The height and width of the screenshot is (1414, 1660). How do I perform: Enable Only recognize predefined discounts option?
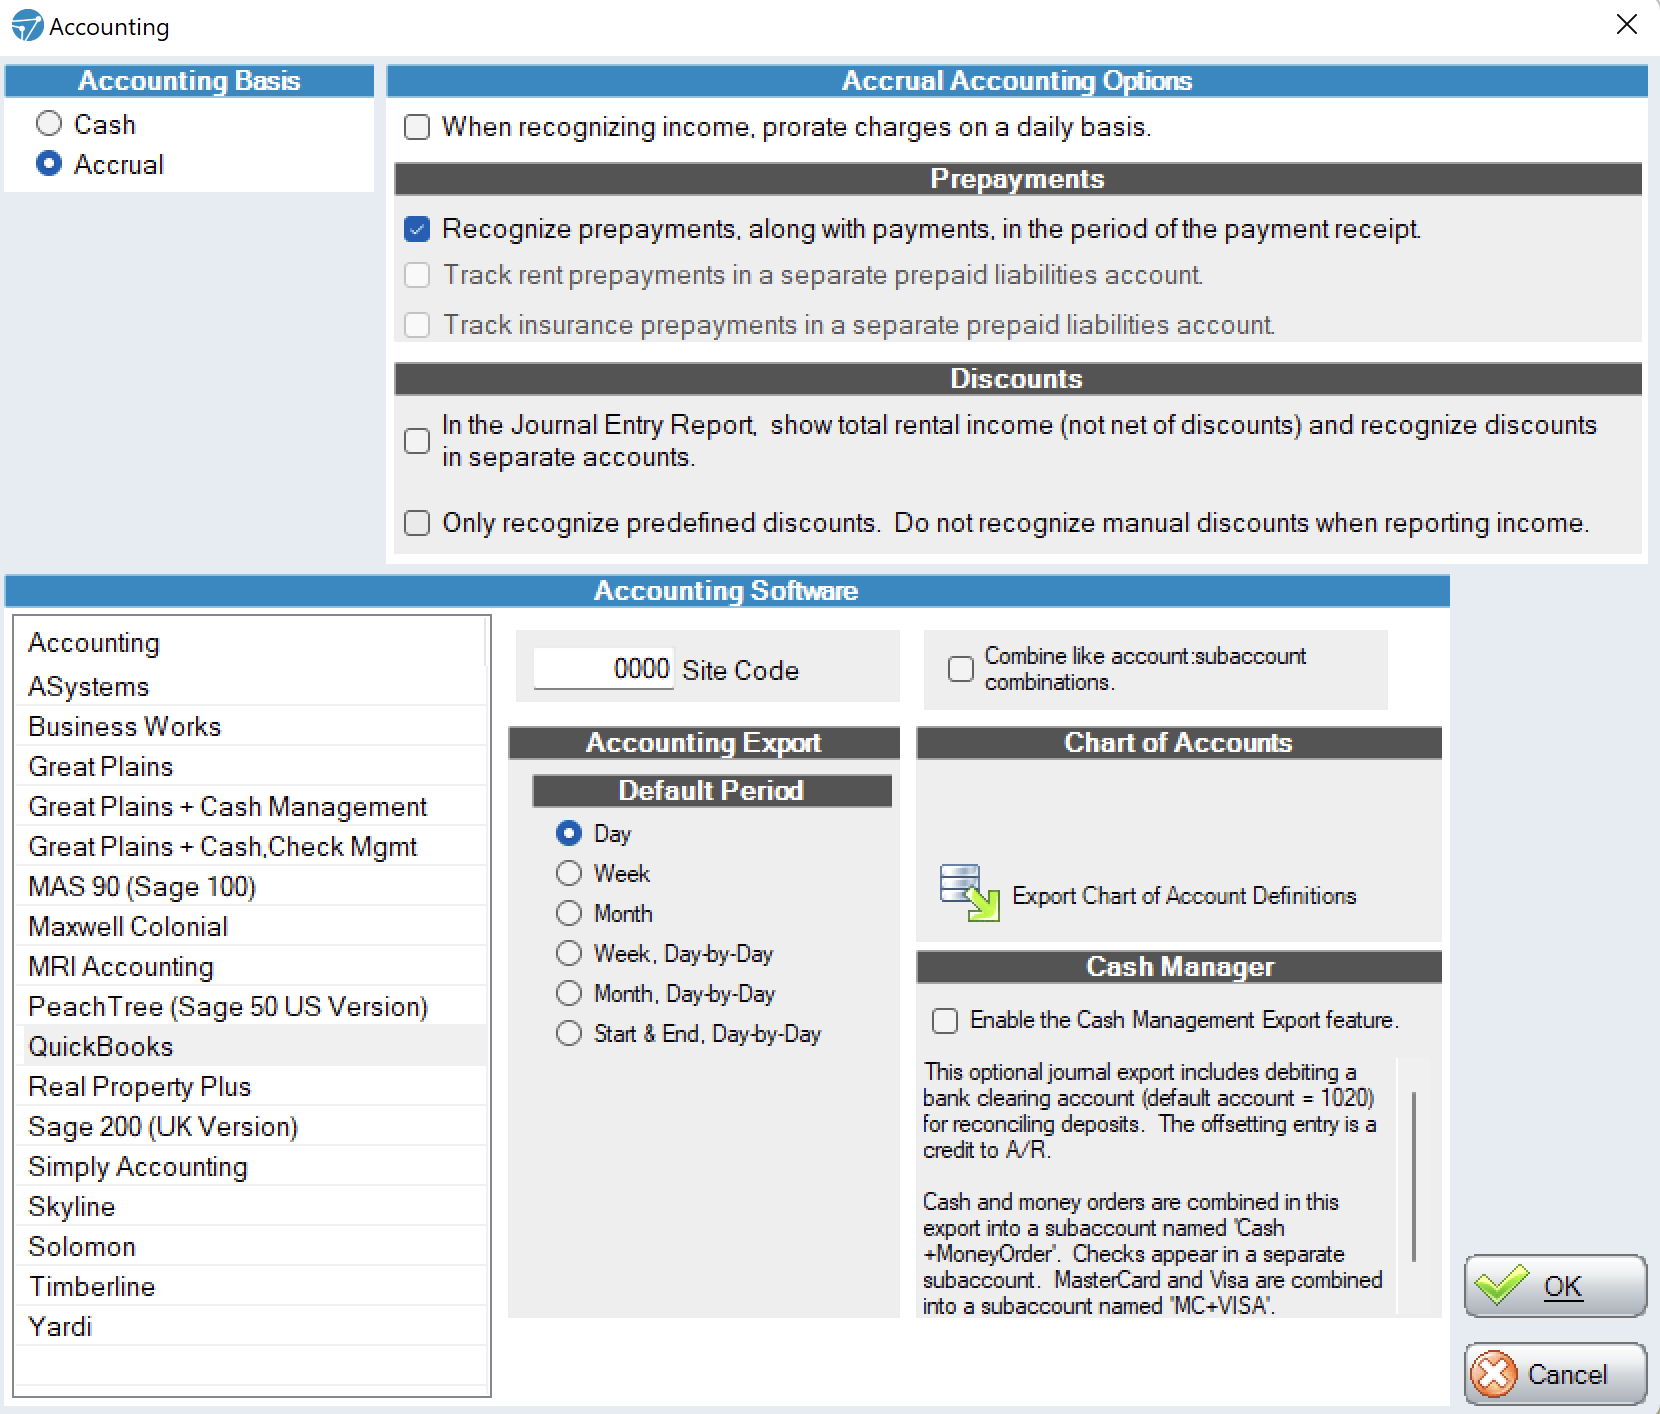(417, 523)
